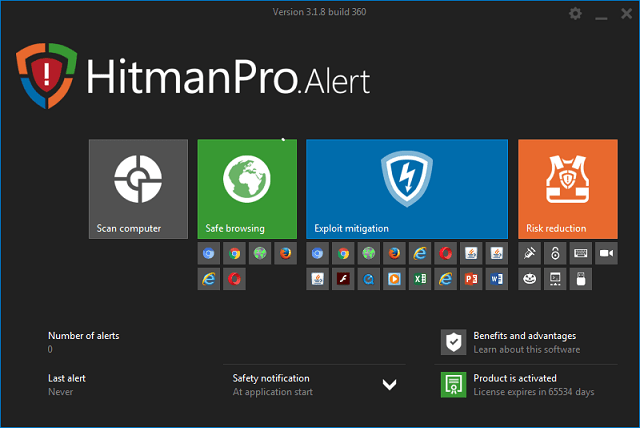Screen dimensions: 640x428
Task: Select Firefox icon under Exploit mitigation
Action: [394, 253]
